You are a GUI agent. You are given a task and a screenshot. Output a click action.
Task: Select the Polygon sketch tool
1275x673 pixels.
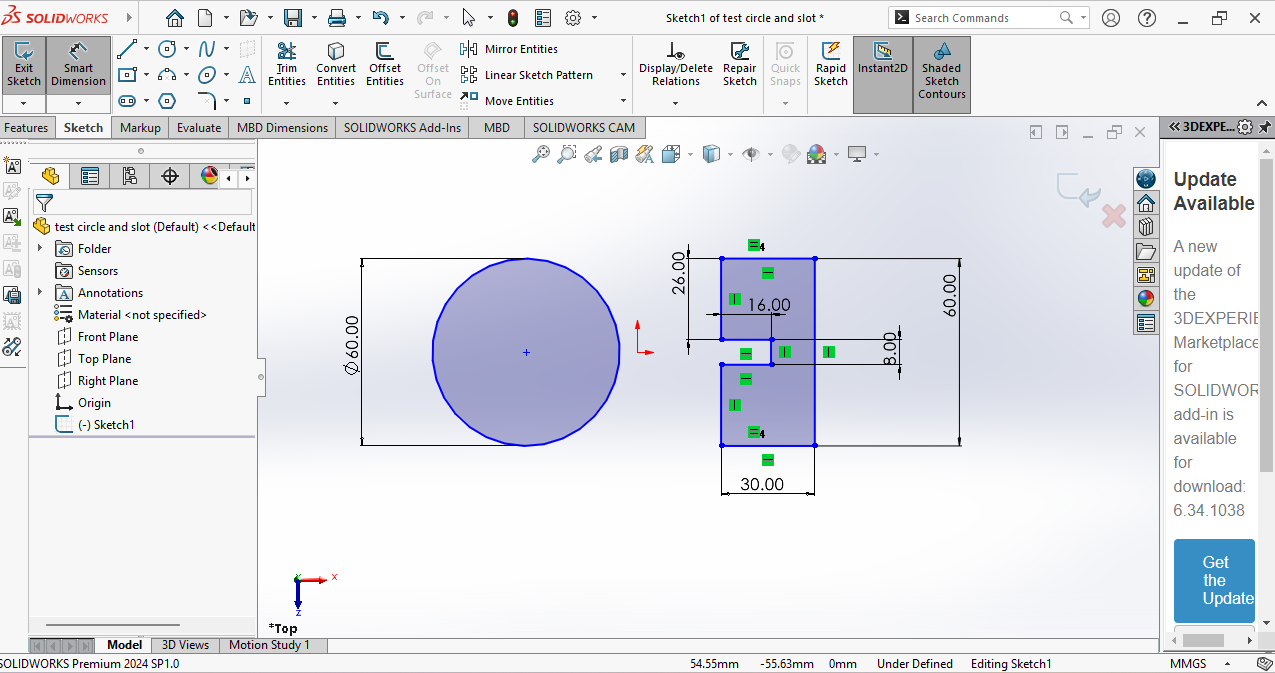click(x=167, y=101)
